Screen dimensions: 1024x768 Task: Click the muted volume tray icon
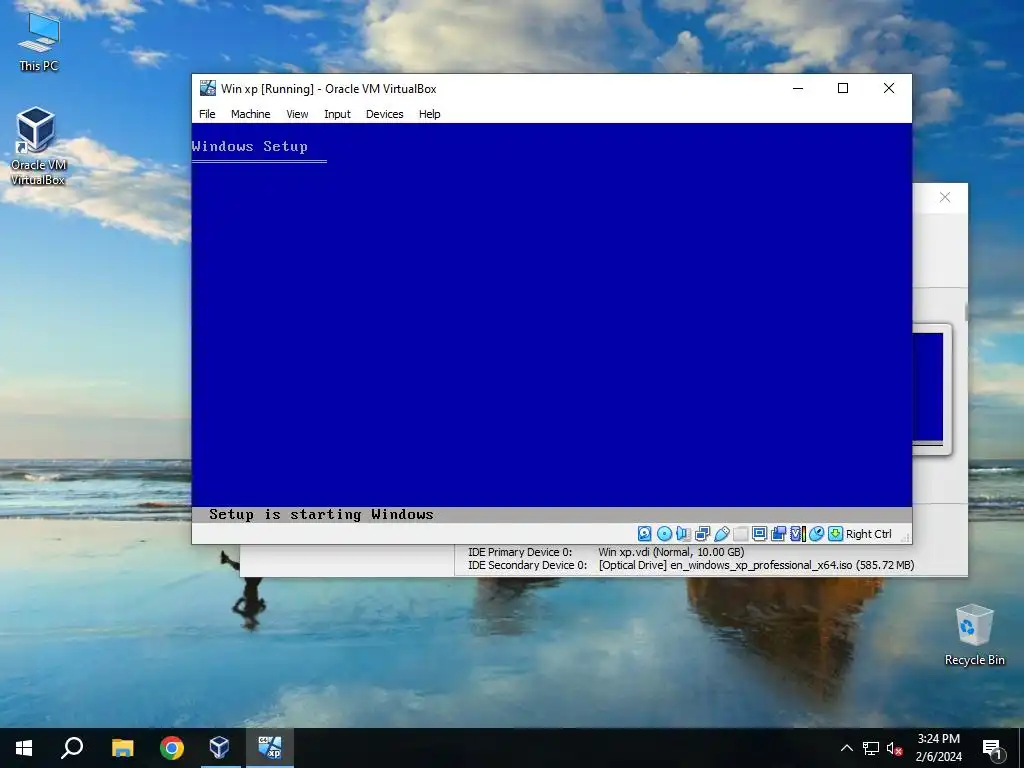click(x=894, y=748)
